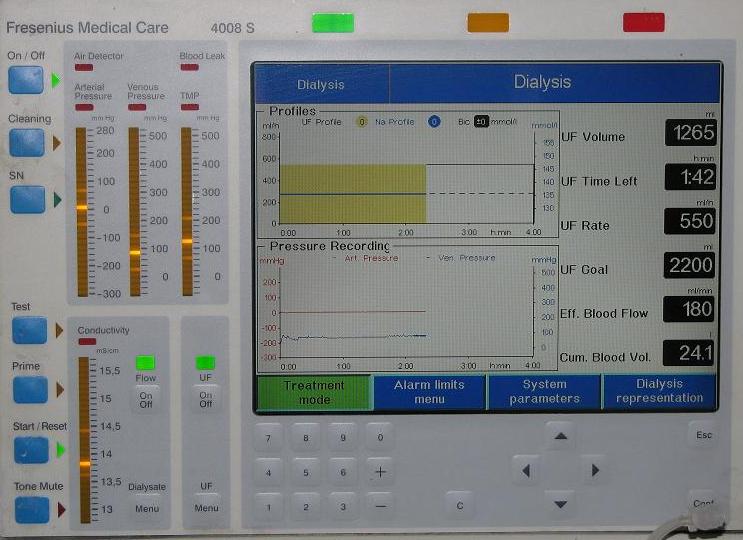Switch to System parameters tab
The width and height of the screenshot is (743, 540).
pyautogui.click(x=544, y=392)
